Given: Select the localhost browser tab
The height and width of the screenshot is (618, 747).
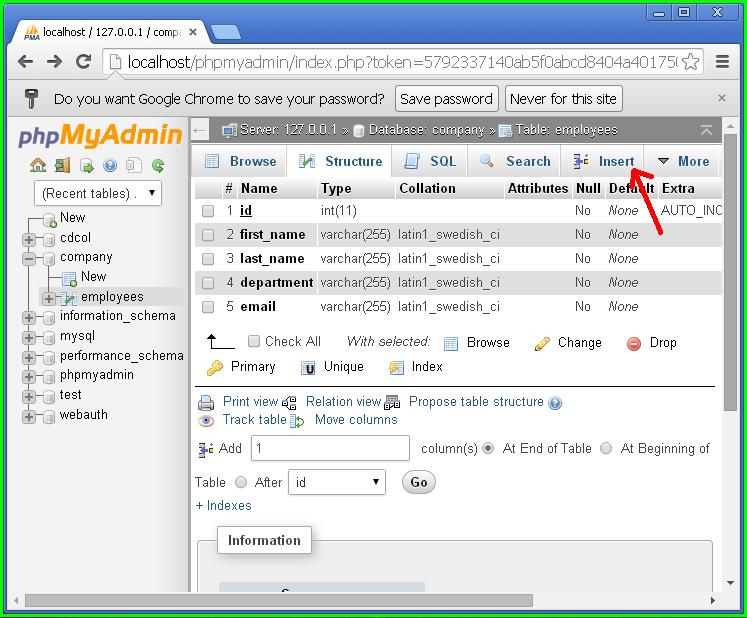Looking at the screenshot, I should pos(112,32).
